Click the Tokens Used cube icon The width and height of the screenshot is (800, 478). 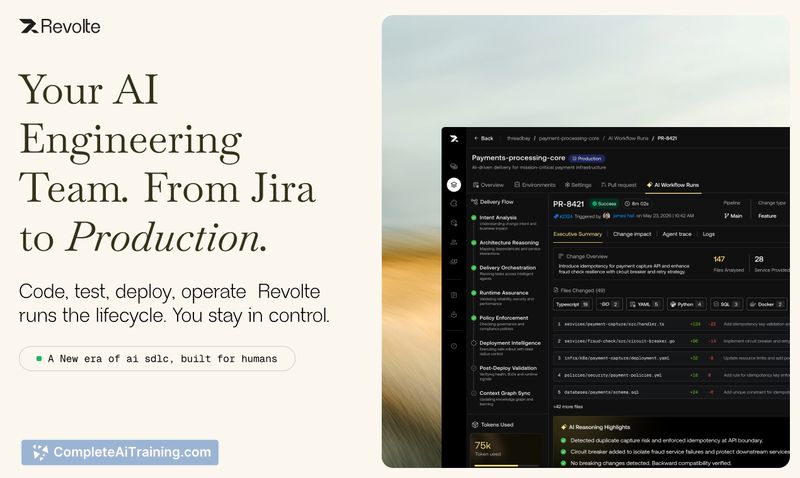(475, 424)
